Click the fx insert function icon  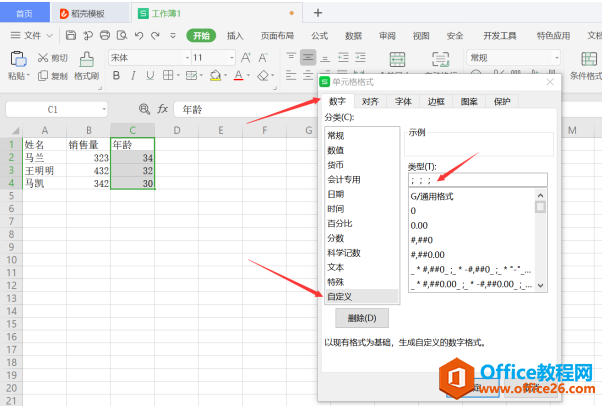click(162, 108)
